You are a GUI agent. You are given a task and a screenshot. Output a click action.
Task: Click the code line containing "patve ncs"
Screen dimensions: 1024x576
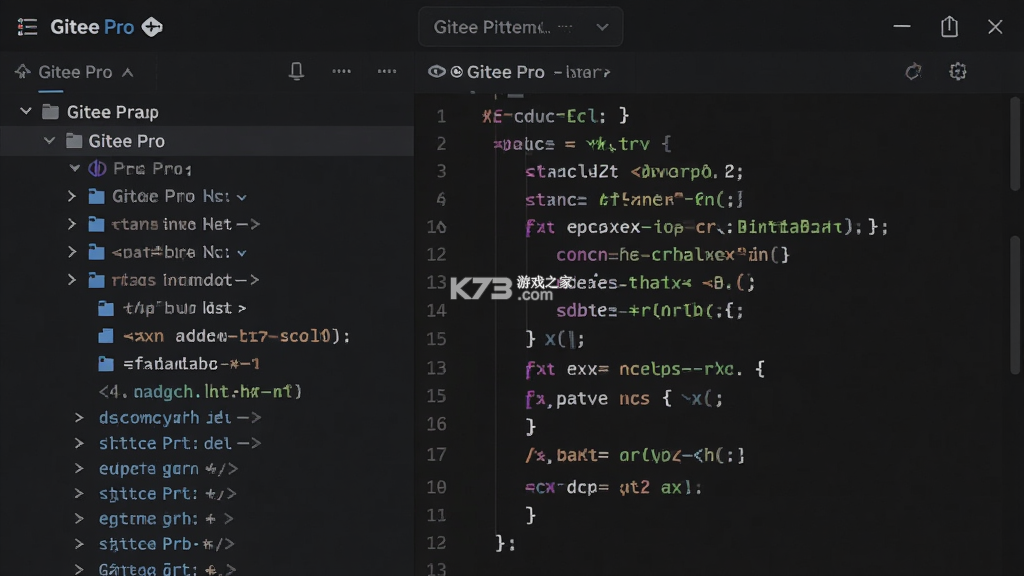(x=624, y=398)
